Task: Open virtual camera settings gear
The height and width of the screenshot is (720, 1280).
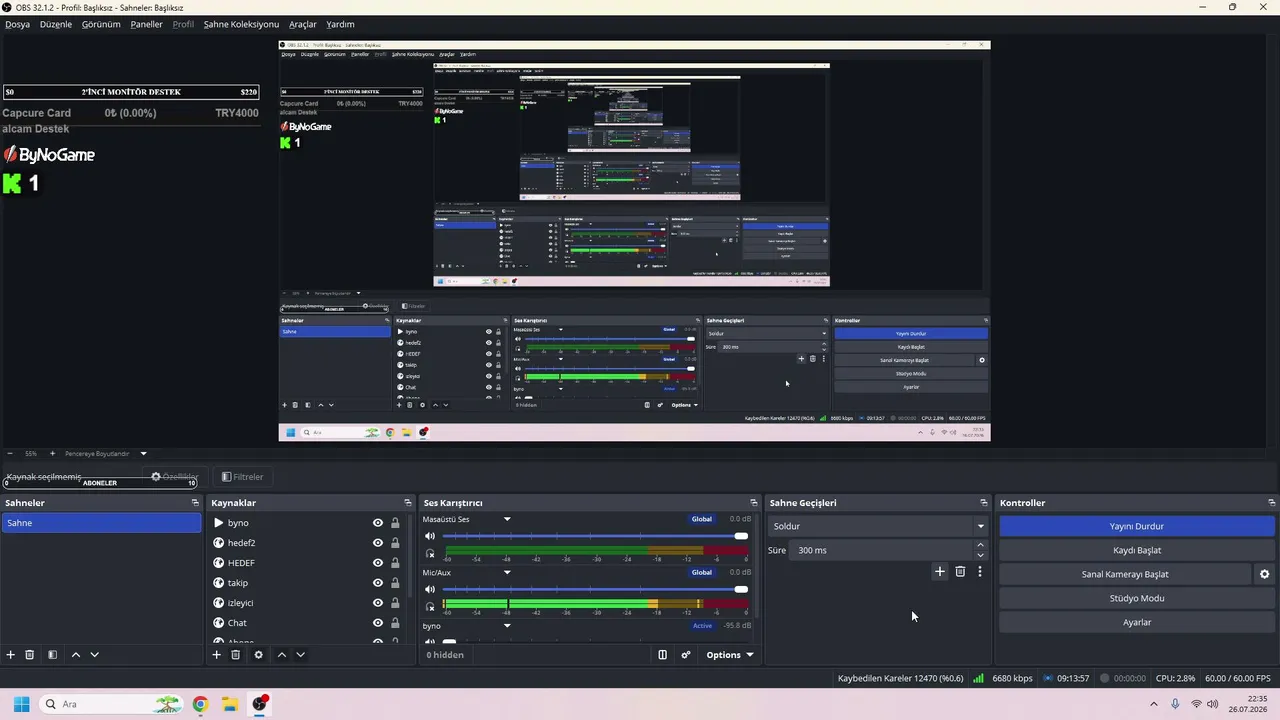Action: pyautogui.click(x=1264, y=574)
